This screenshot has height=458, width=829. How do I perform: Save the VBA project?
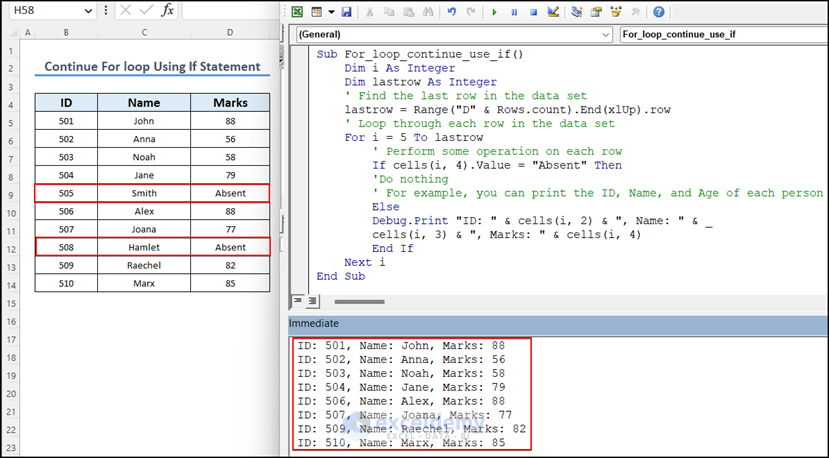[x=346, y=12]
